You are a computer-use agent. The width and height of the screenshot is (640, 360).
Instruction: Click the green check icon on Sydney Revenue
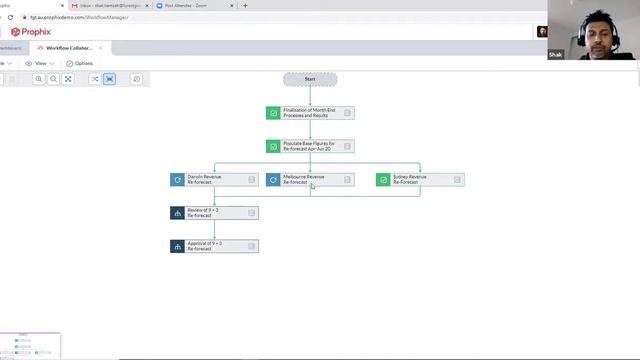[383, 180]
